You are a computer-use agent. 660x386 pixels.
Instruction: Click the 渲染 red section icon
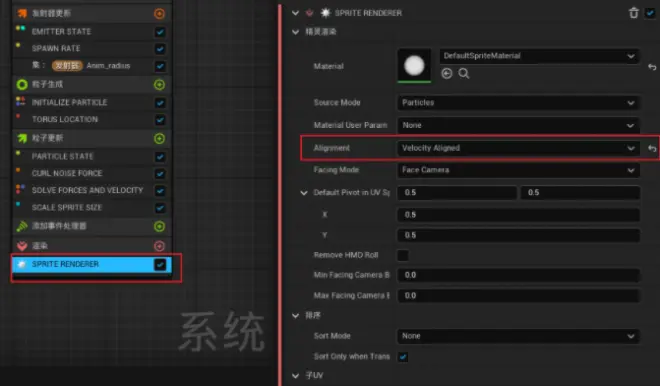click(x=21, y=246)
